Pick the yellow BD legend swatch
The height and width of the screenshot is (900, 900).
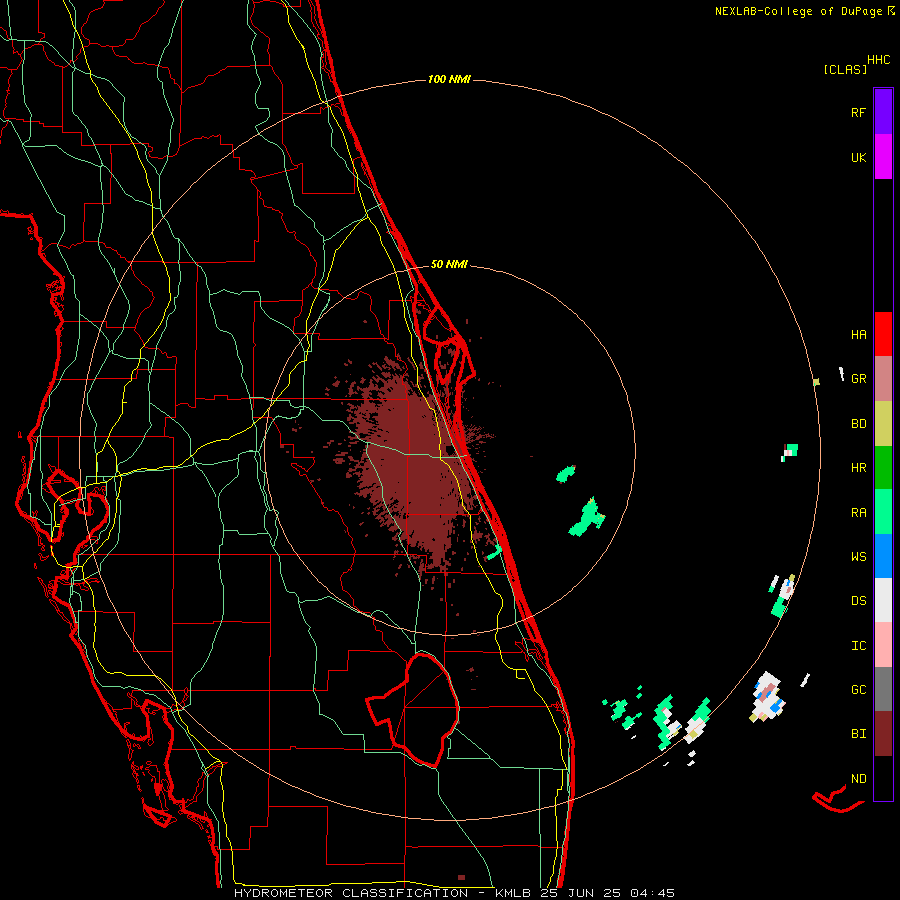click(883, 423)
